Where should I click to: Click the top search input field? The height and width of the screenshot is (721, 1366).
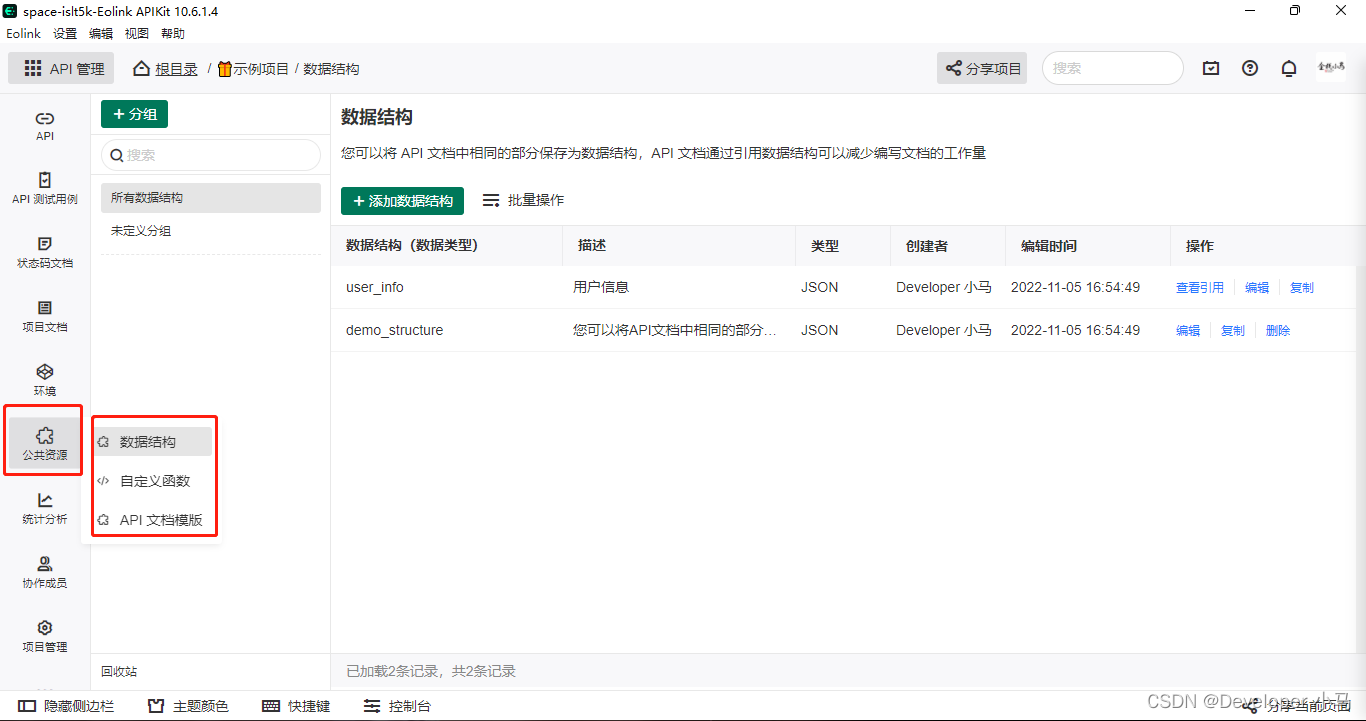pos(1112,68)
